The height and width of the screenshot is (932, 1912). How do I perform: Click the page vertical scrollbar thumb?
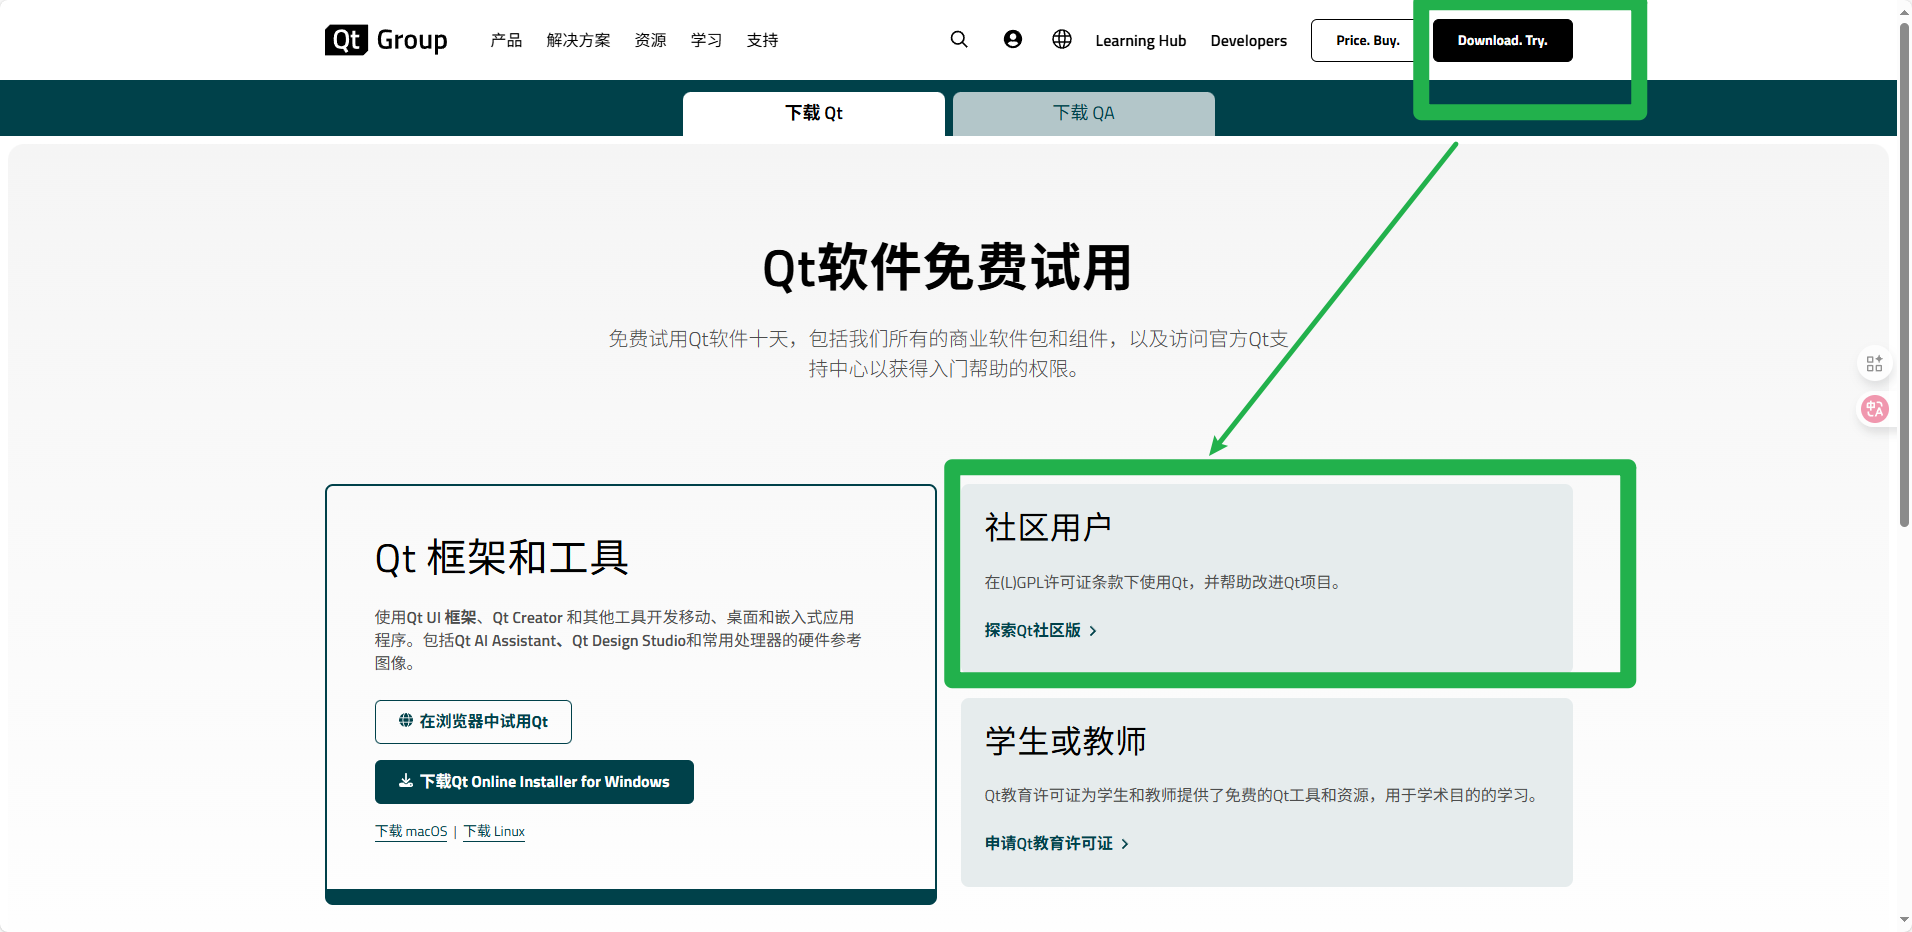click(1904, 275)
